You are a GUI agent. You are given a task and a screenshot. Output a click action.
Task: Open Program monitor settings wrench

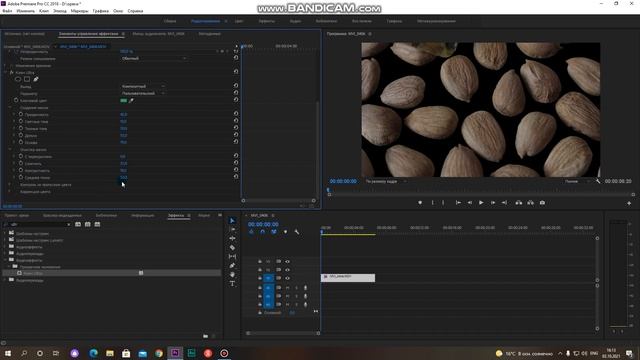598,181
